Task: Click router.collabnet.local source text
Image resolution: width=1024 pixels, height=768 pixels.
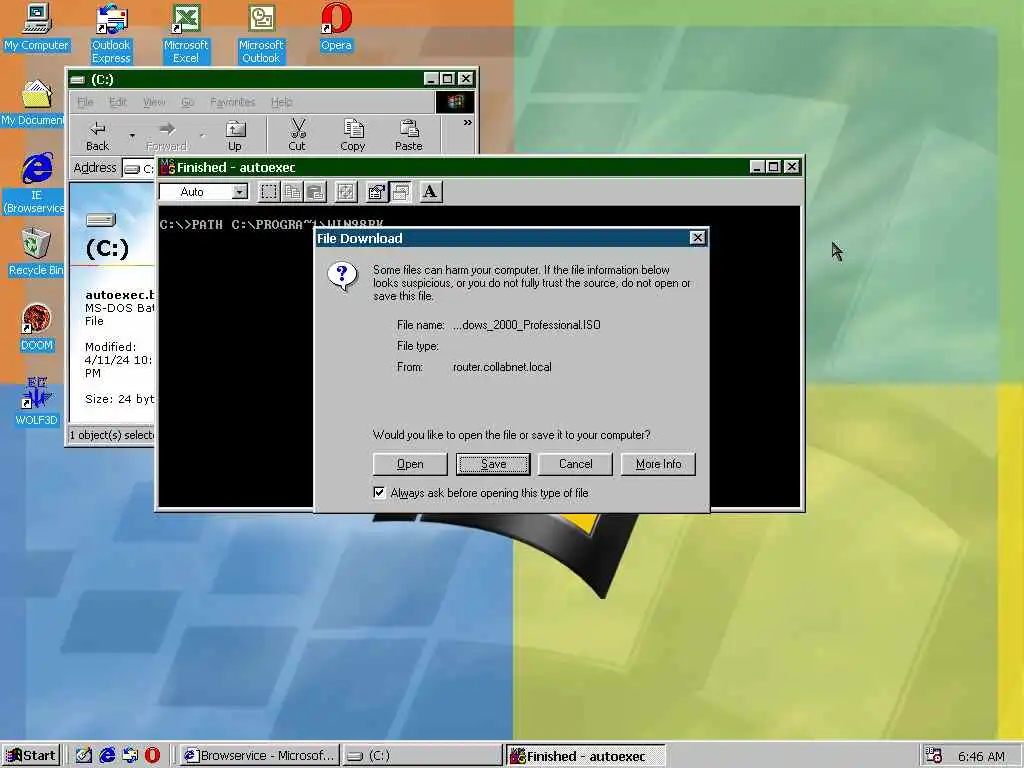Action: click(x=502, y=367)
